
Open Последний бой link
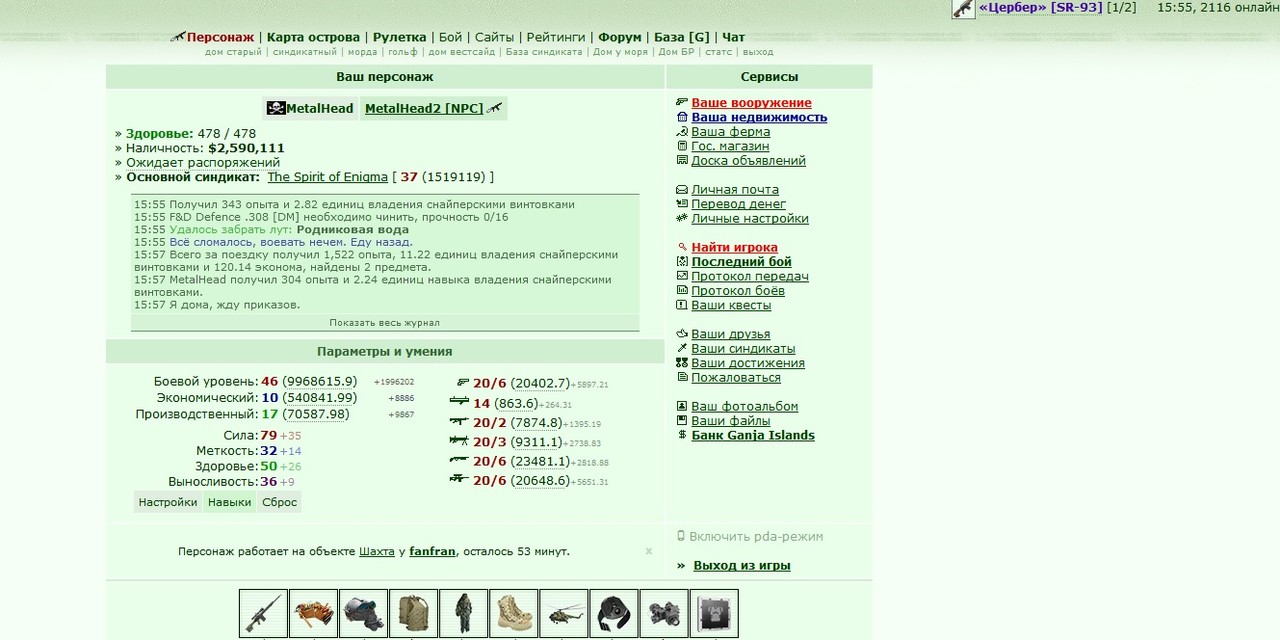click(x=741, y=262)
